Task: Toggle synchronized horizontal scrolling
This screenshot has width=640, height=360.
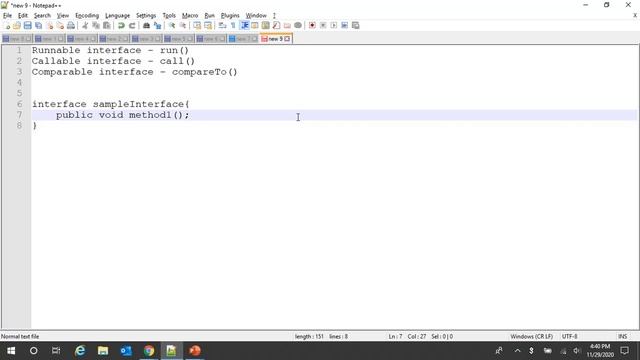Action: click(208, 25)
